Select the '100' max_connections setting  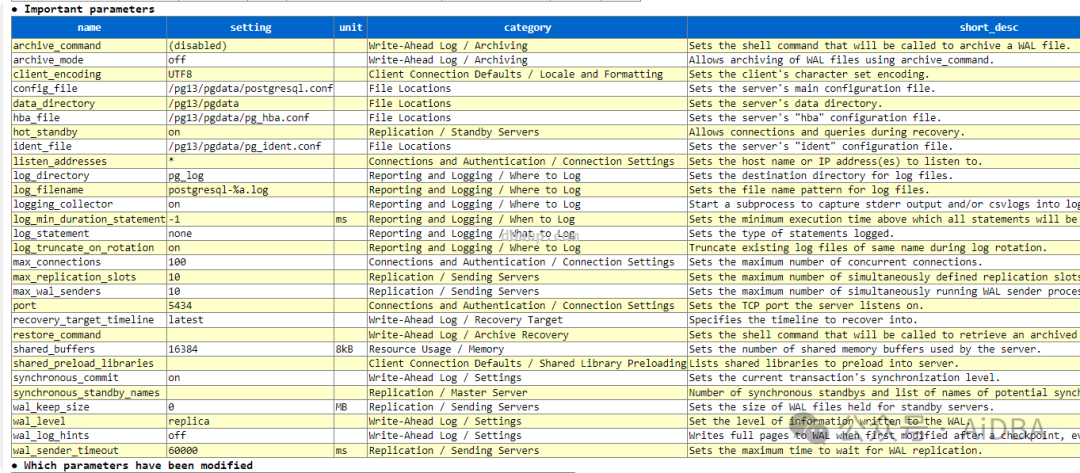(x=176, y=262)
